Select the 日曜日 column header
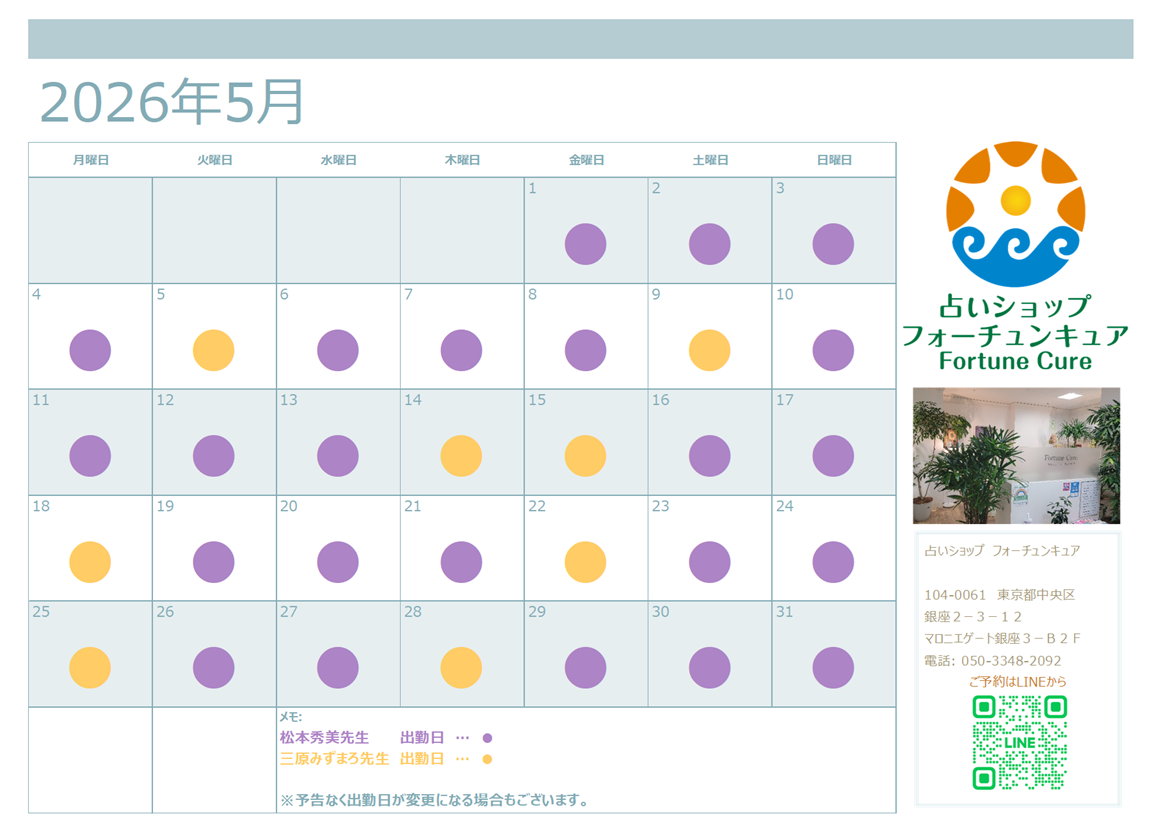Viewport: 1154px width, 837px height. click(833, 160)
